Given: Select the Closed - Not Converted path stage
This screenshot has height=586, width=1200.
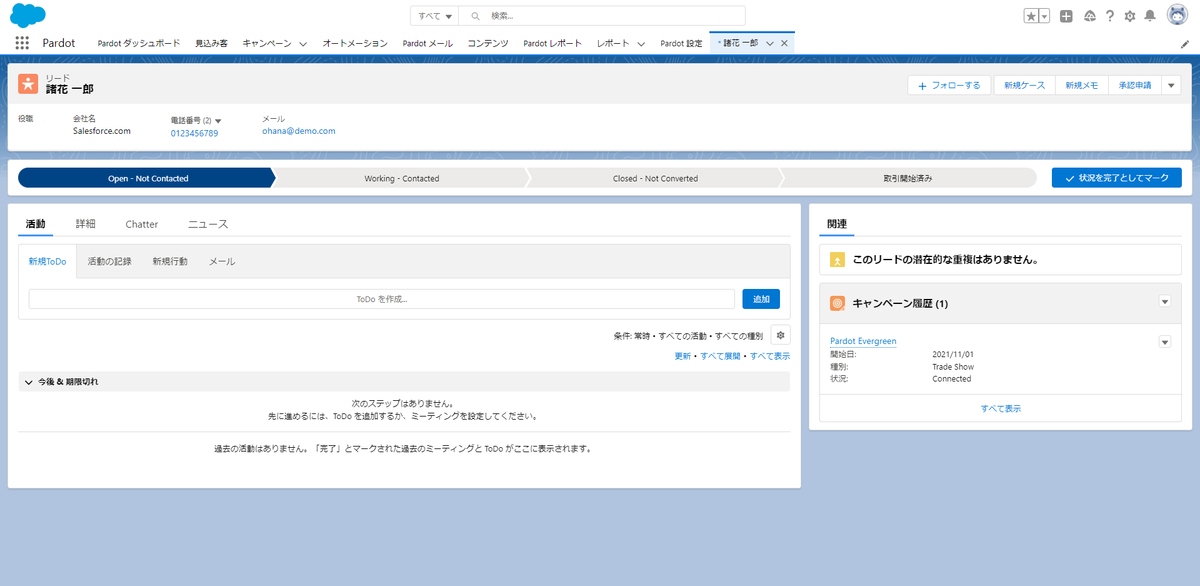Looking at the screenshot, I should (655, 178).
